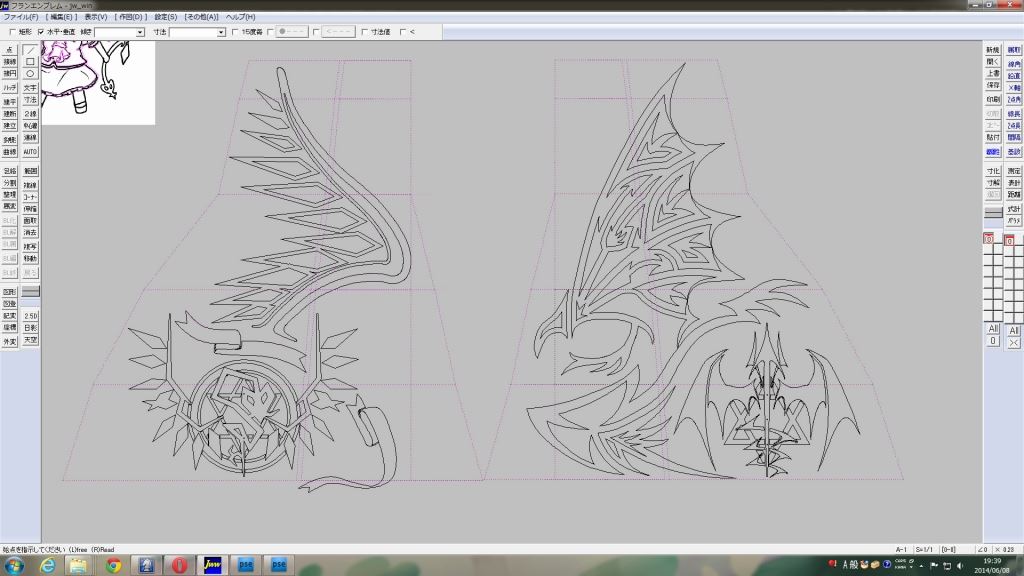Launch Google Chrome from the taskbar
Screen dimensions: 1024x576
tap(113, 566)
